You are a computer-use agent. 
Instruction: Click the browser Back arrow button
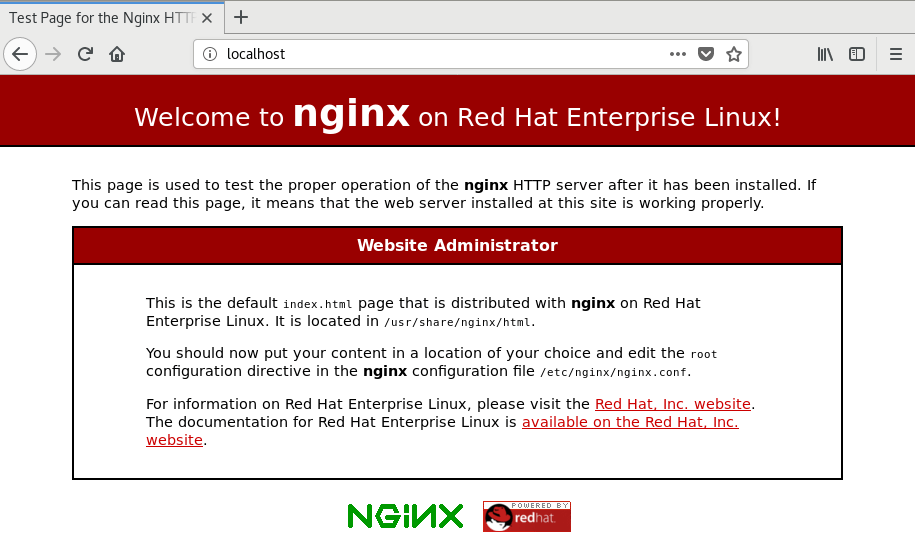tap(20, 54)
